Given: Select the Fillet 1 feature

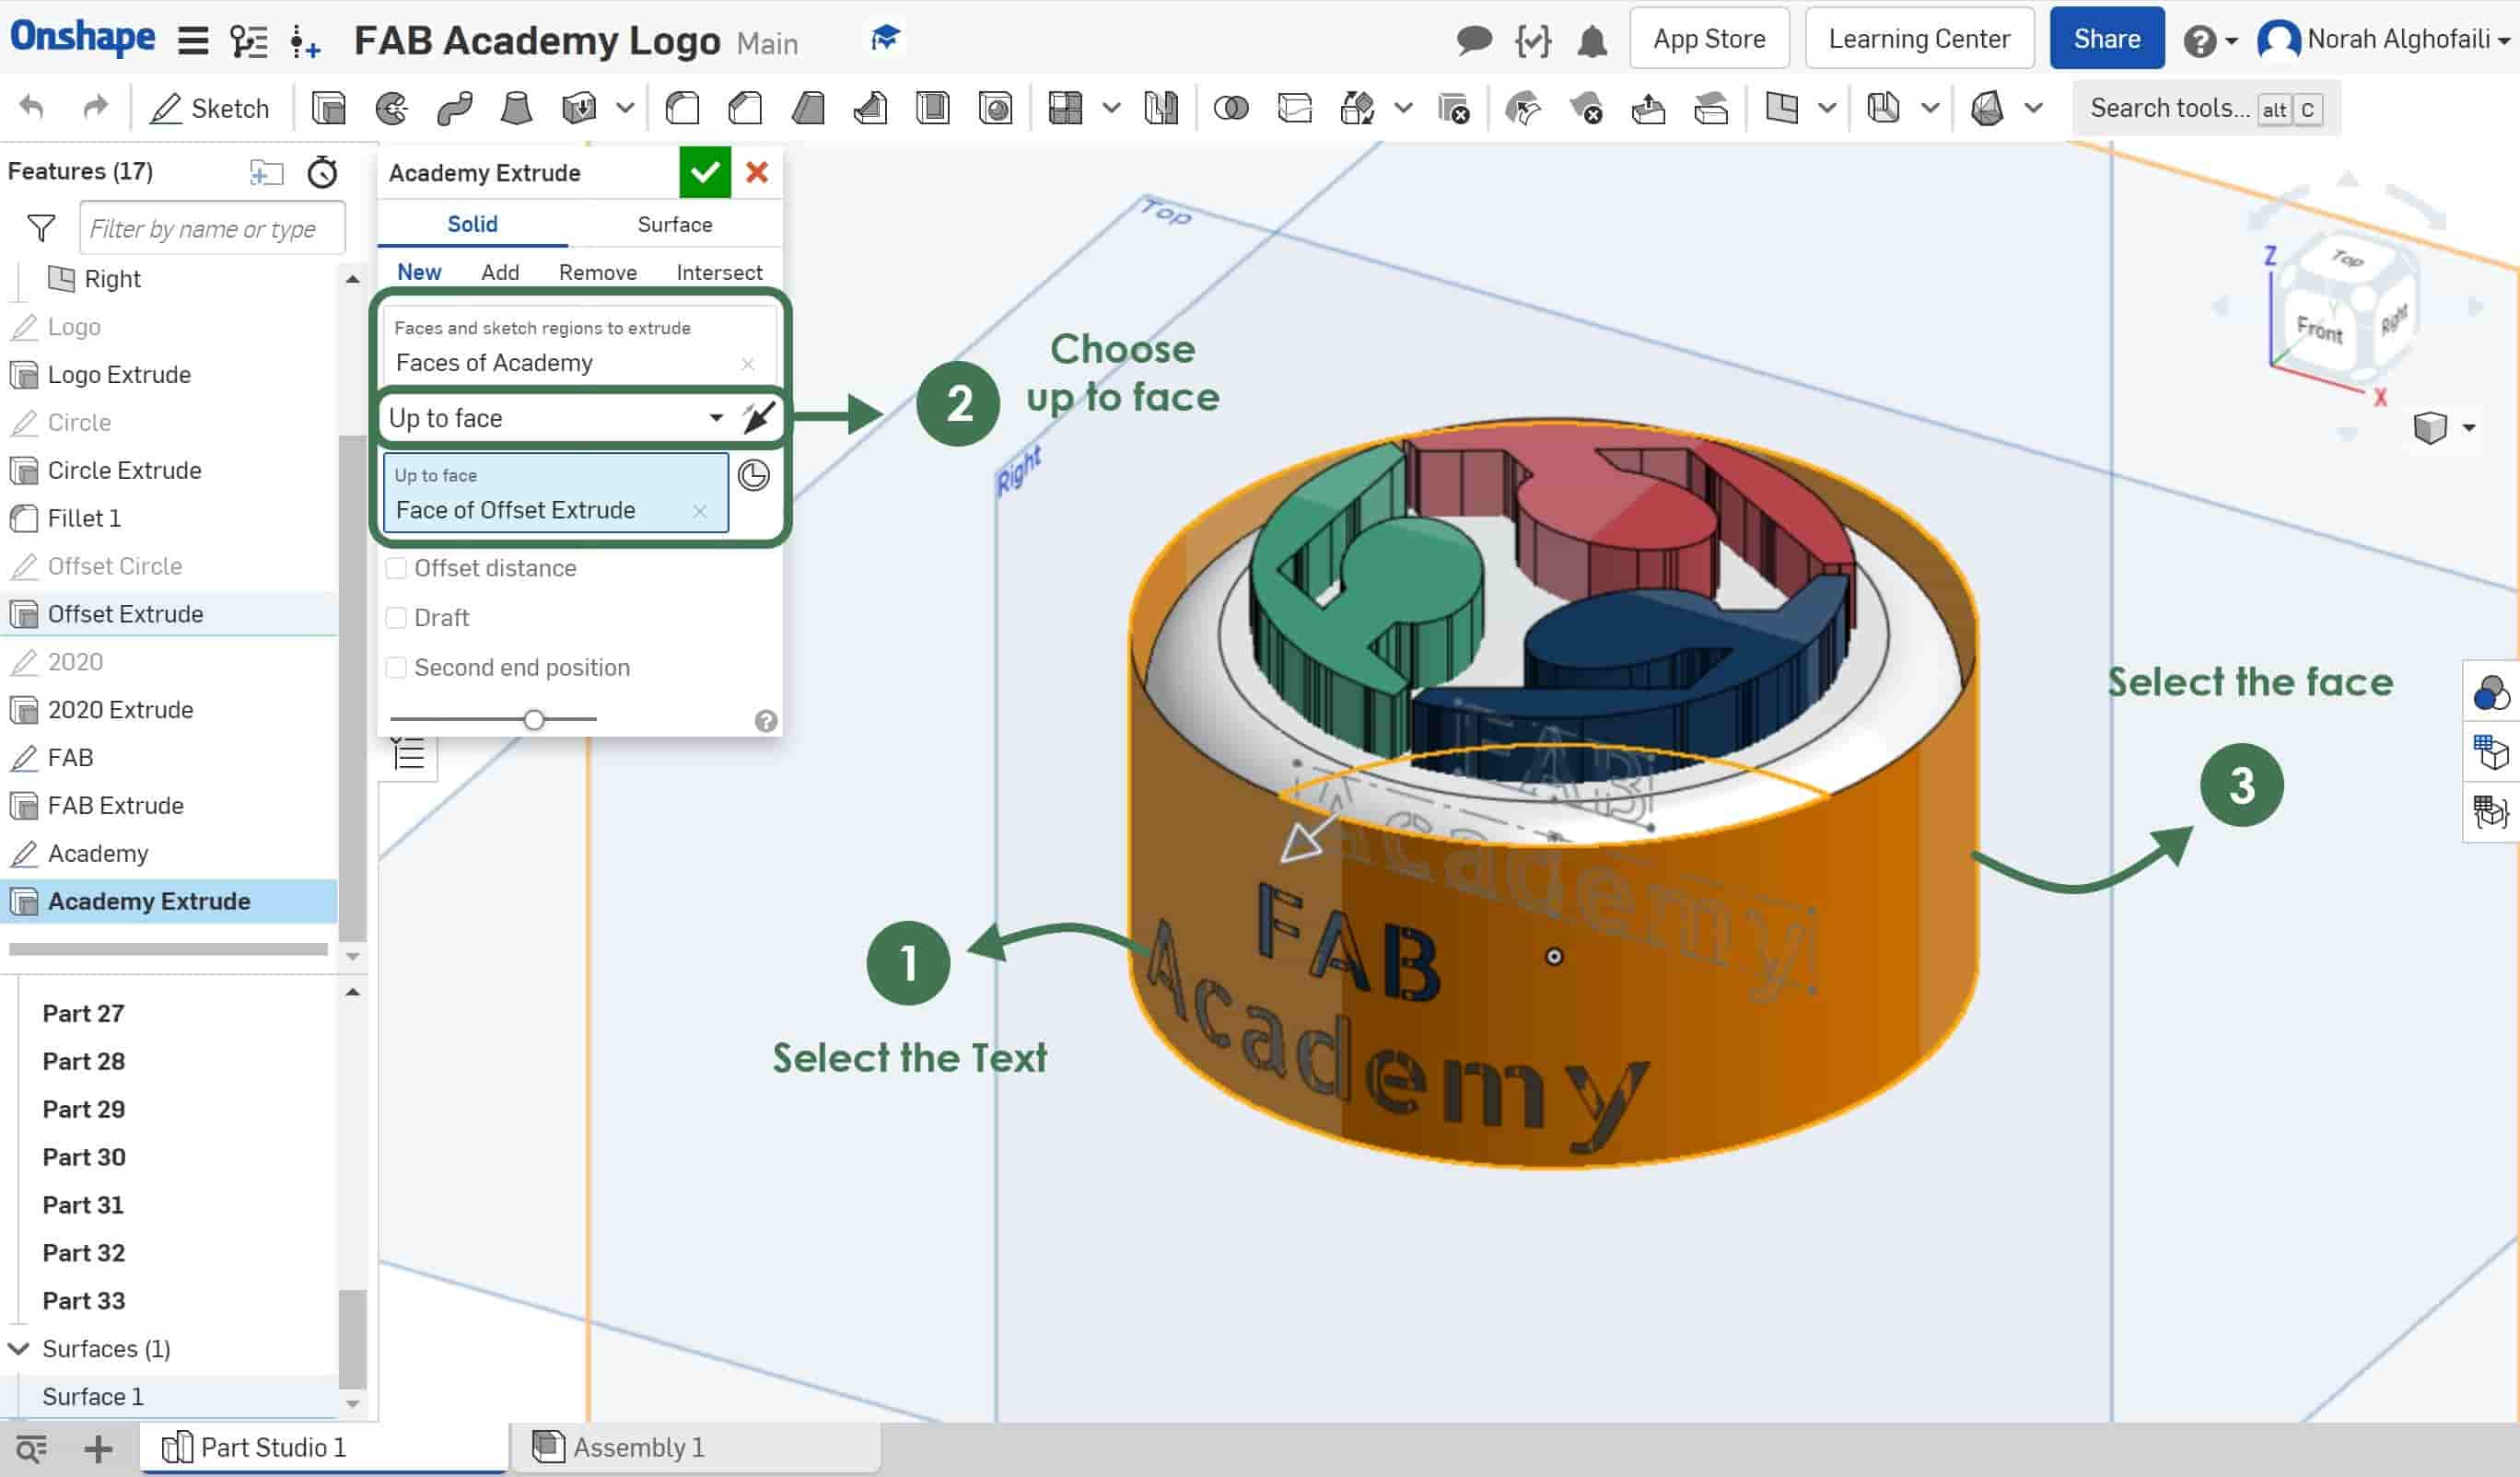Looking at the screenshot, I should click(x=169, y=518).
